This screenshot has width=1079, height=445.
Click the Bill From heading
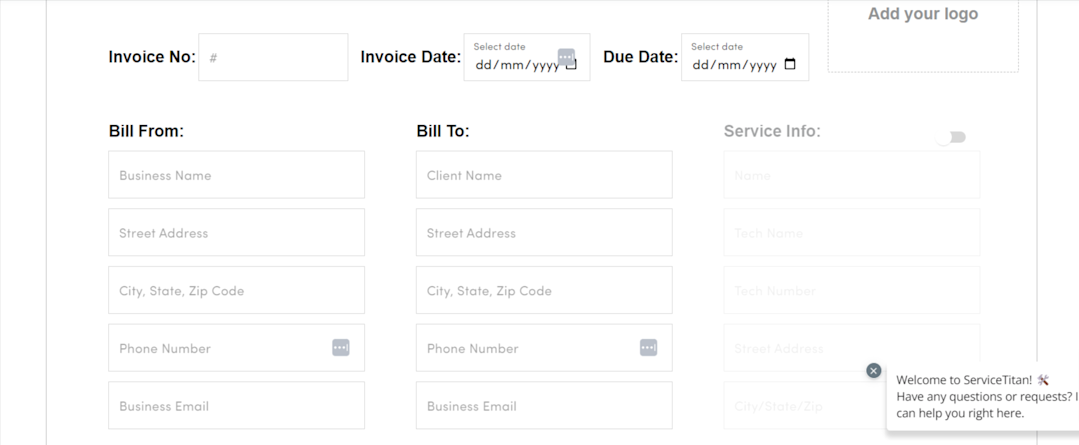pos(147,131)
